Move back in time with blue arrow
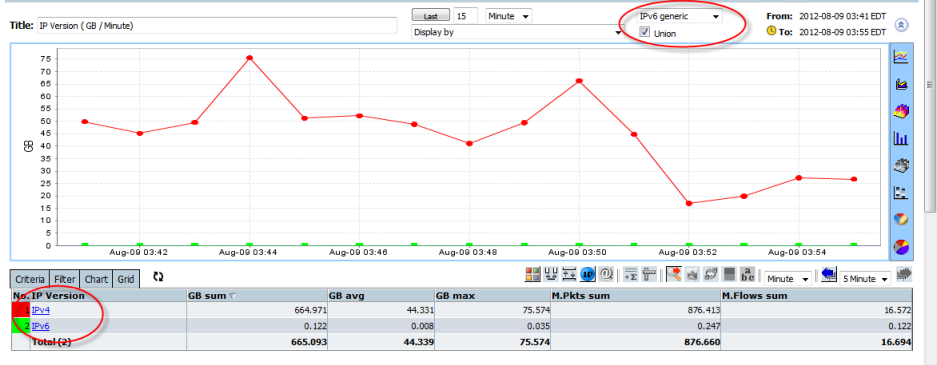The height and width of the screenshot is (365, 937). [x=828, y=274]
